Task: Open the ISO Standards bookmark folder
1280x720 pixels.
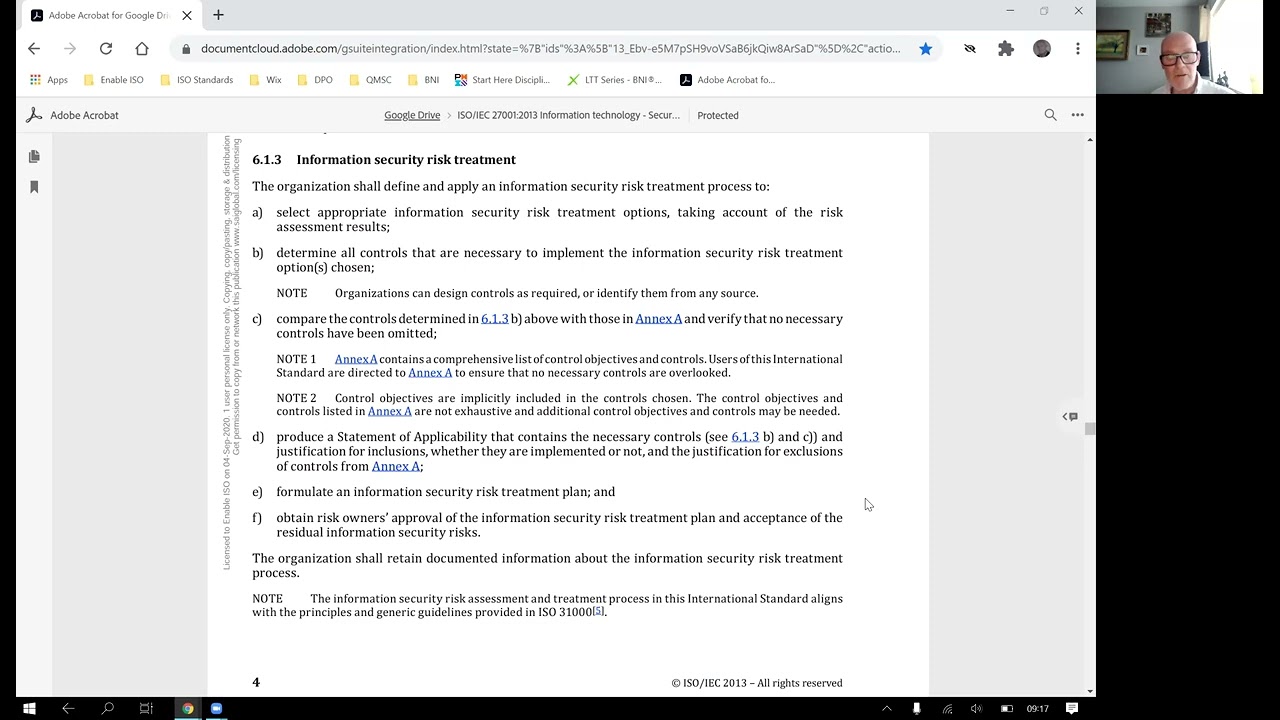Action: pos(196,80)
